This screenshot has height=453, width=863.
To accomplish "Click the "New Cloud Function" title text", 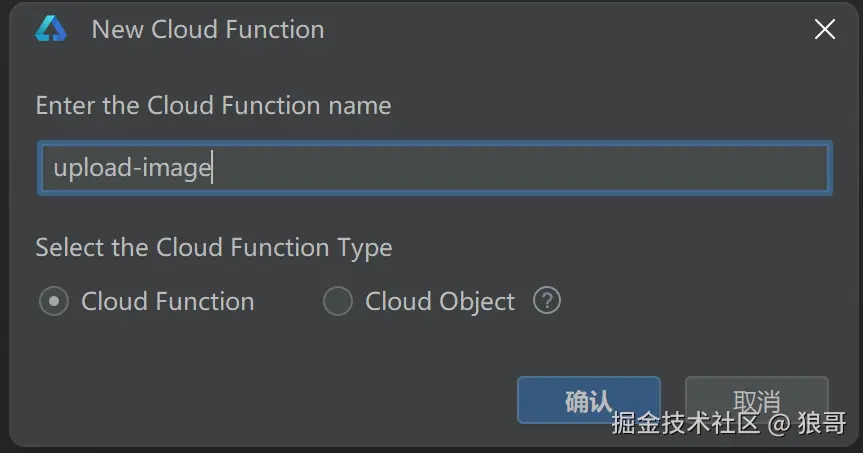I will point(208,30).
